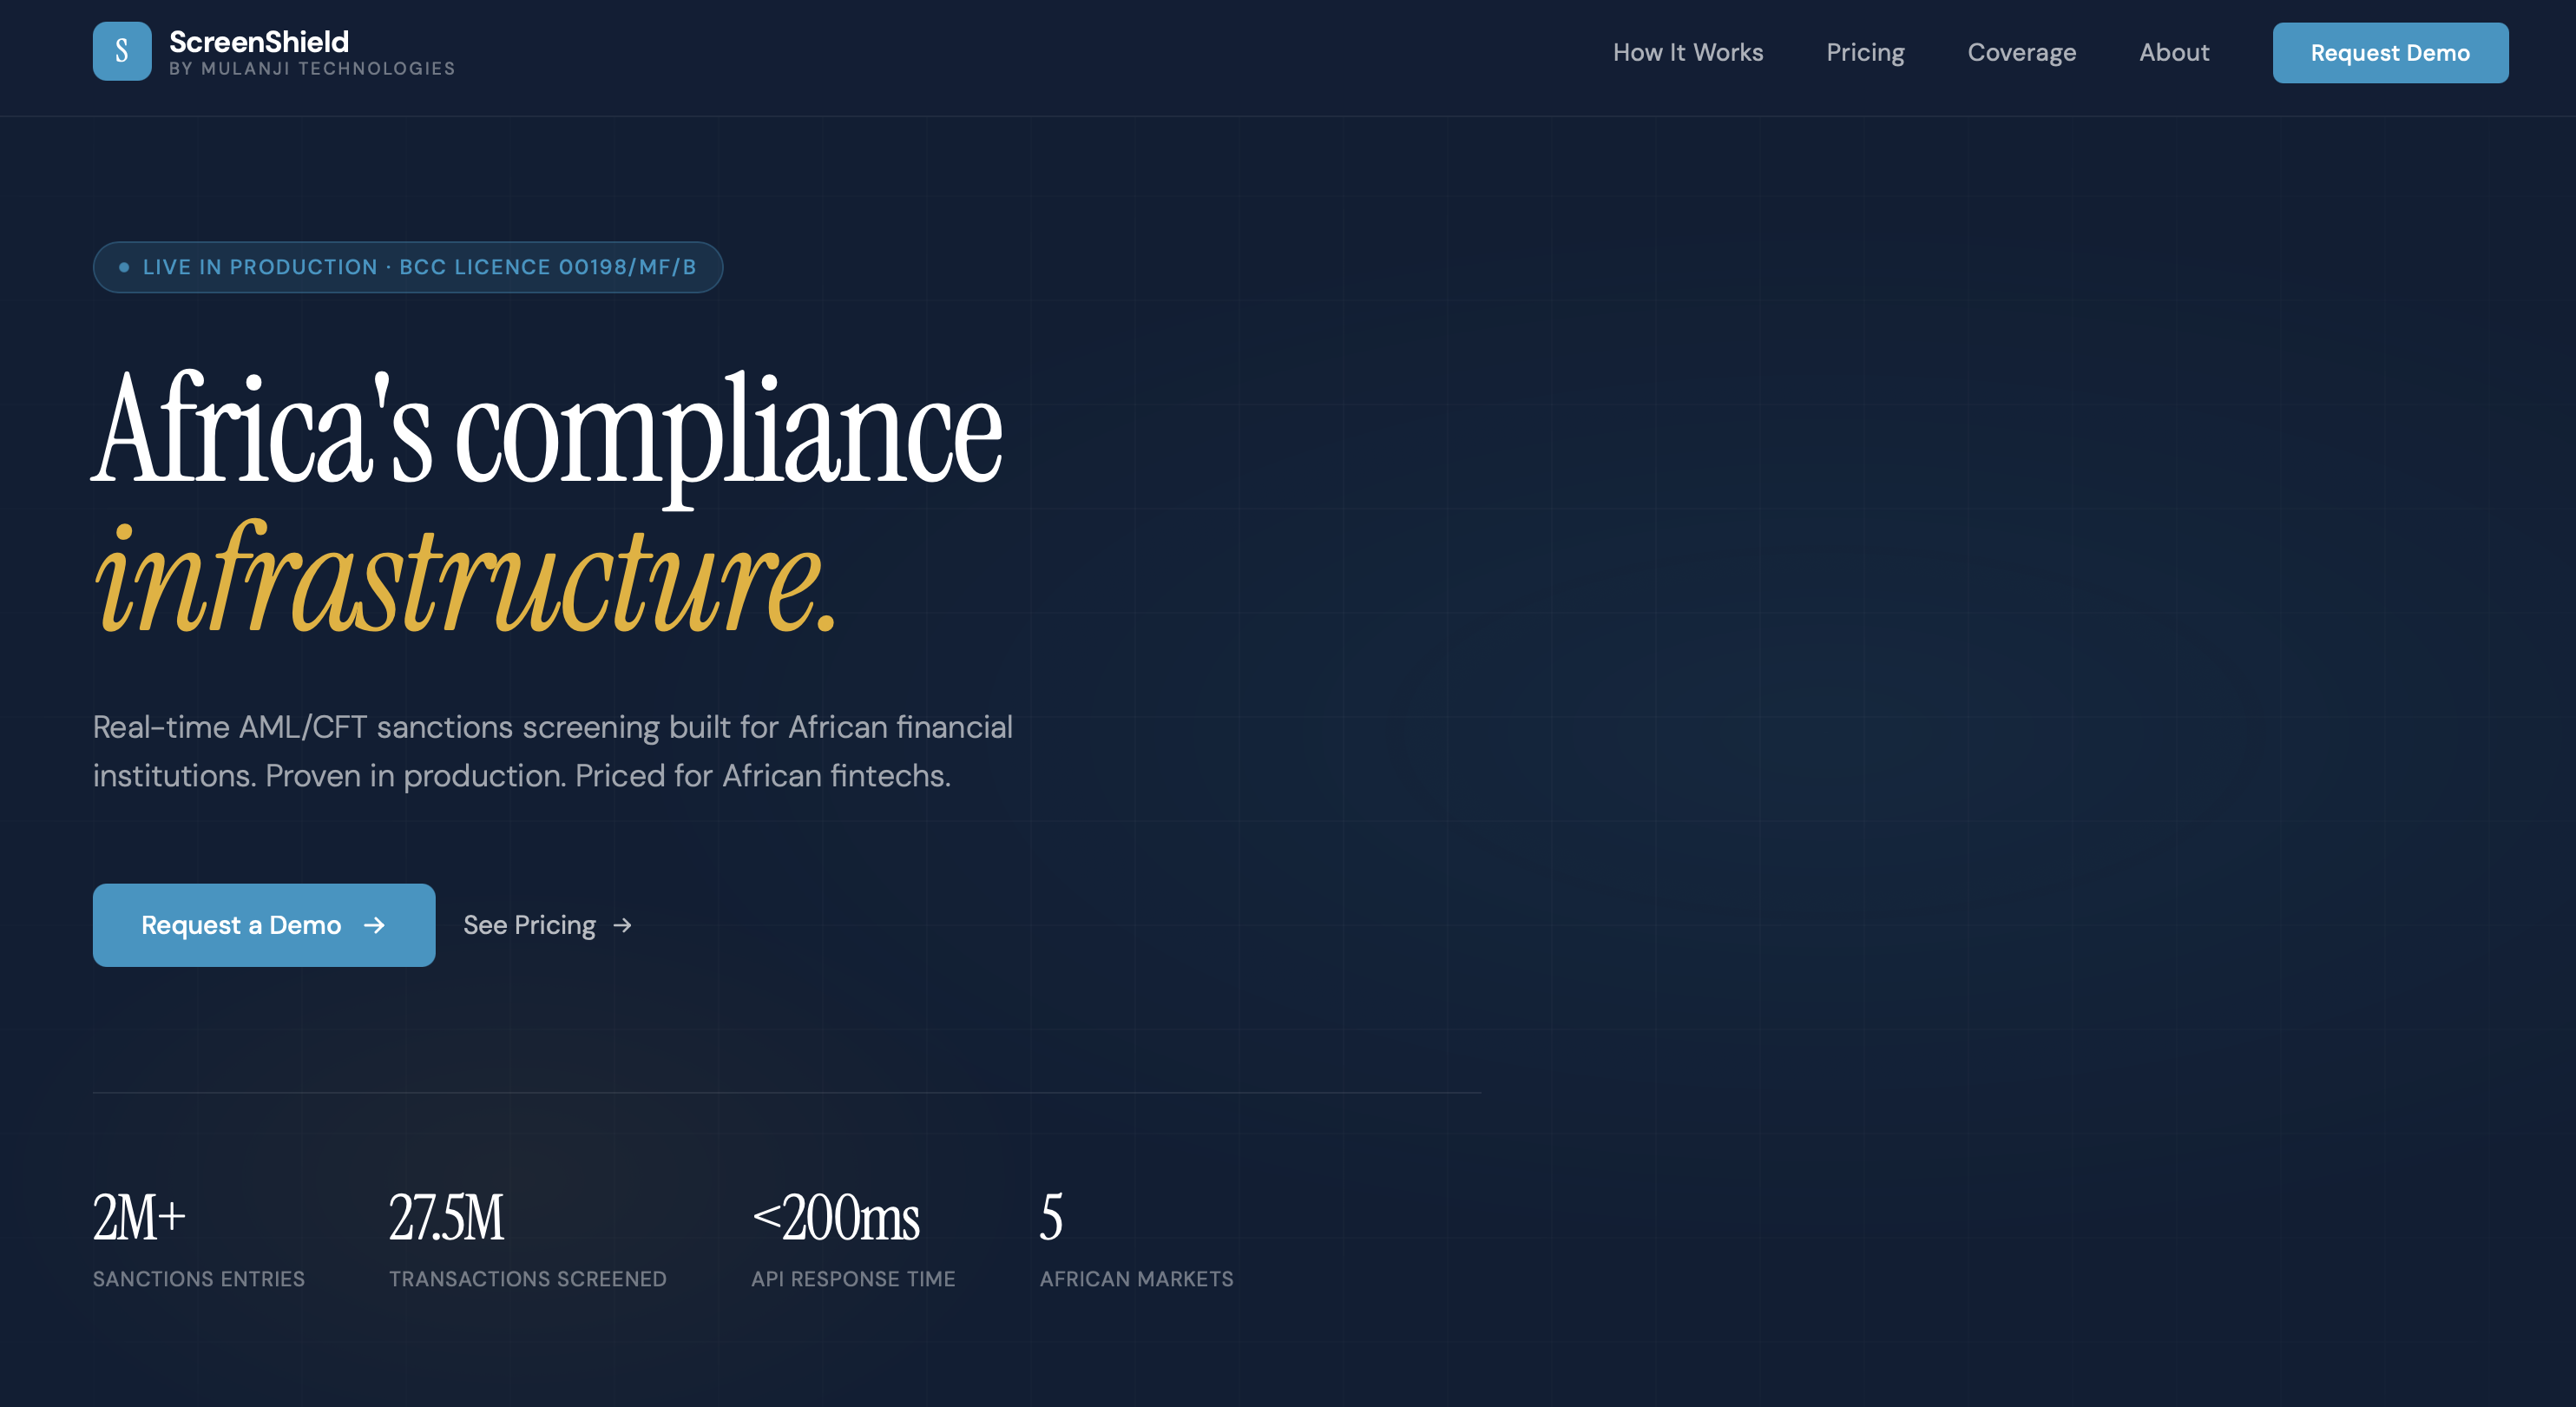Select the 2M+ sanctions entries stat
Image resolution: width=2576 pixels, height=1407 pixels.
click(x=139, y=1218)
